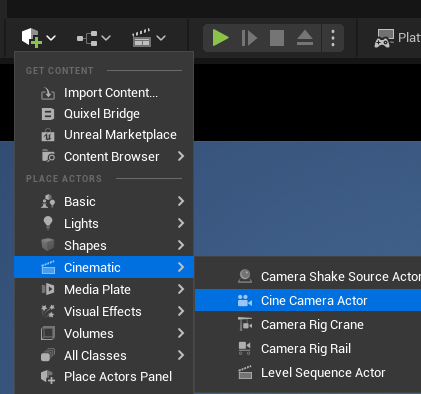This screenshot has height=394, width=421.
Task: Click the Import Content icon
Action: point(48,93)
